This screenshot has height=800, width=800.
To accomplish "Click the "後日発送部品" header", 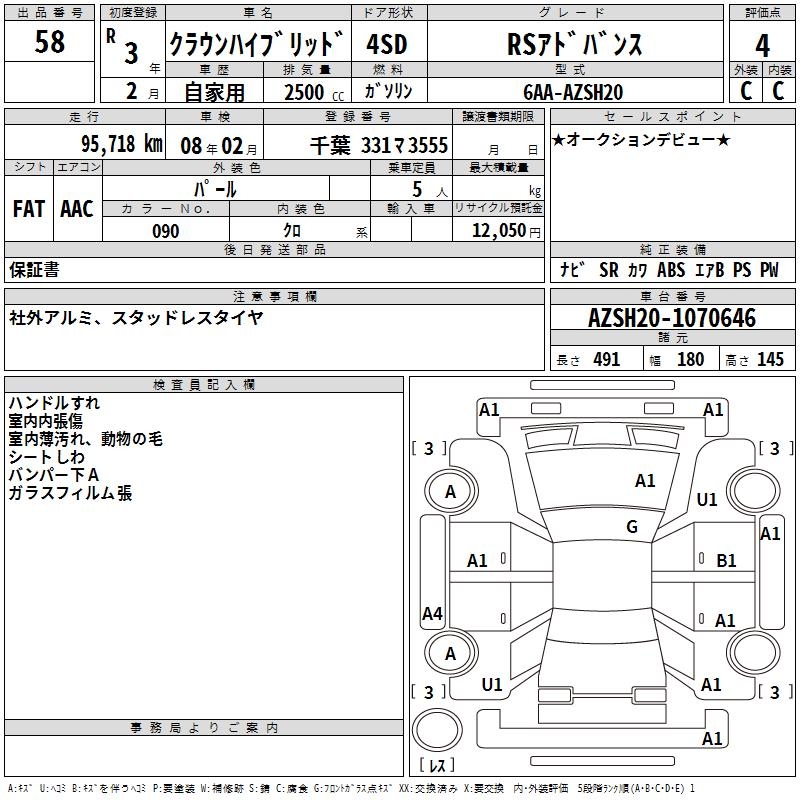I will [274, 249].
